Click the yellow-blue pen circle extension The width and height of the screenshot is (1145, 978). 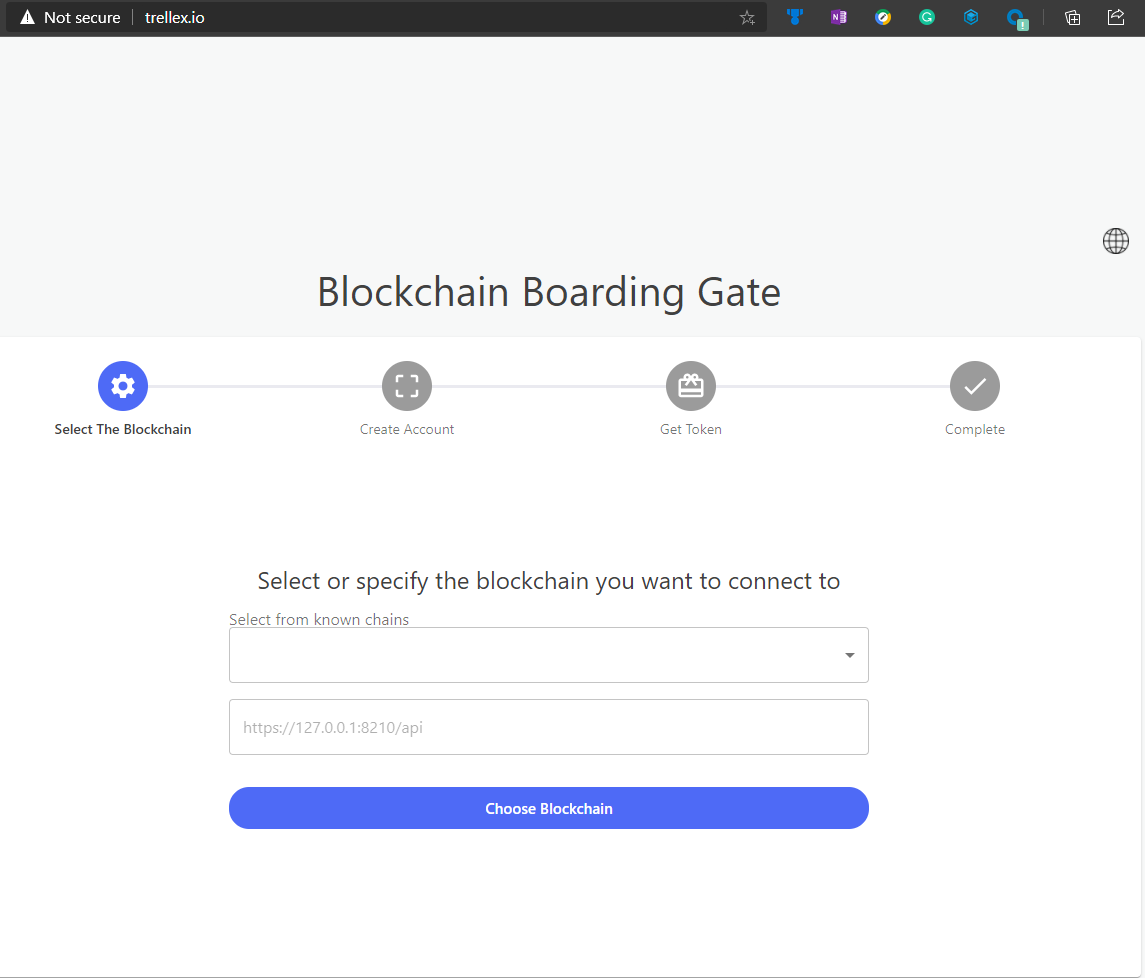click(x=883, y=17)
